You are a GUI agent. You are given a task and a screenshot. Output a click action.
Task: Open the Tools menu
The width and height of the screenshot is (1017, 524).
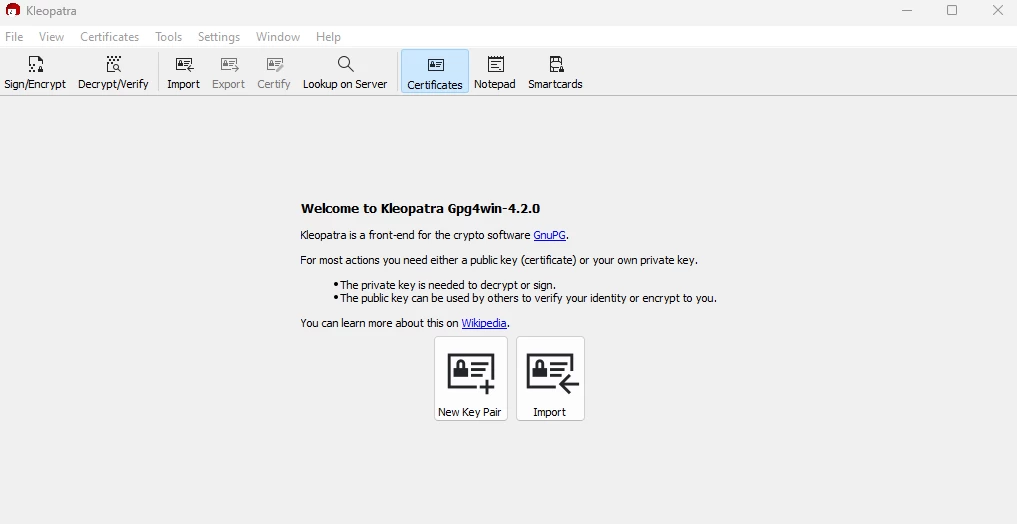[x=168, y=37]
